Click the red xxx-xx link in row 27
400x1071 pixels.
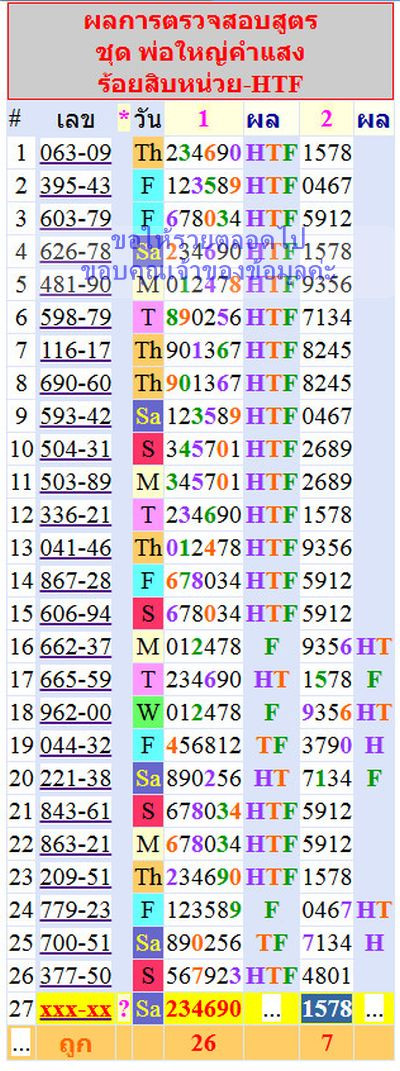(x=76, y=1008)
